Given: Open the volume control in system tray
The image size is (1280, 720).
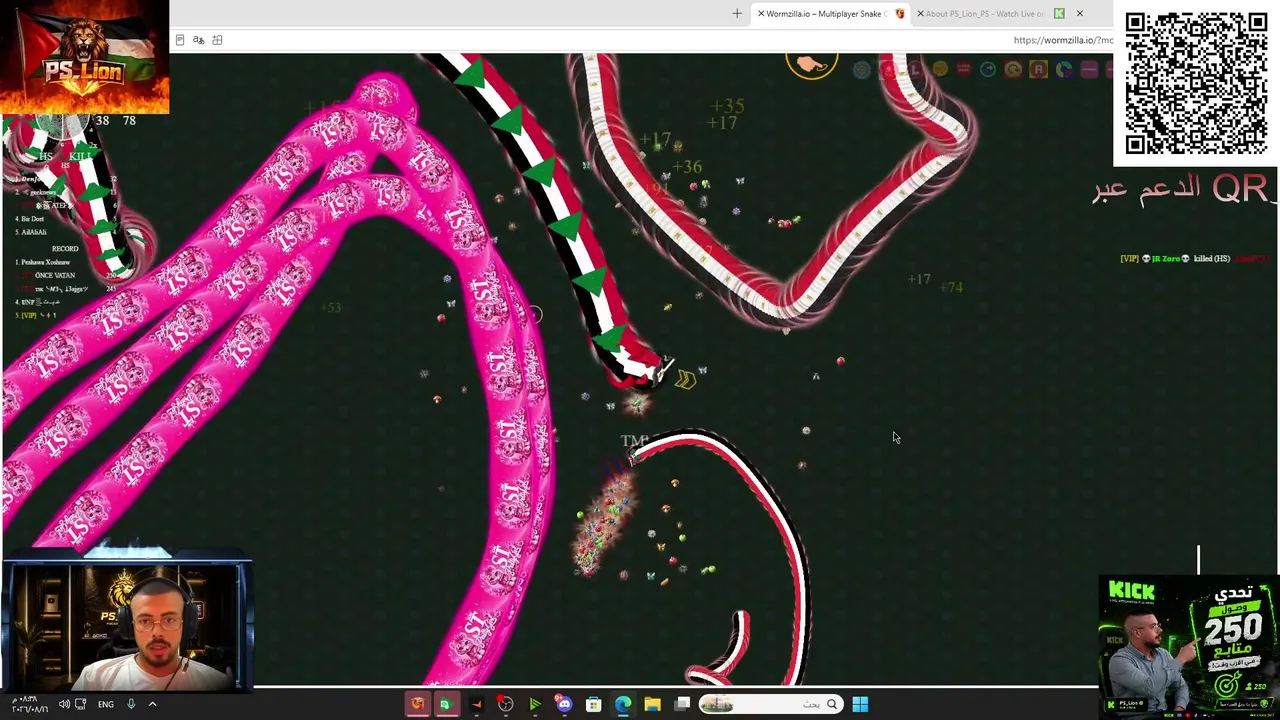Looking at the screenshot, I should [64, 704].
